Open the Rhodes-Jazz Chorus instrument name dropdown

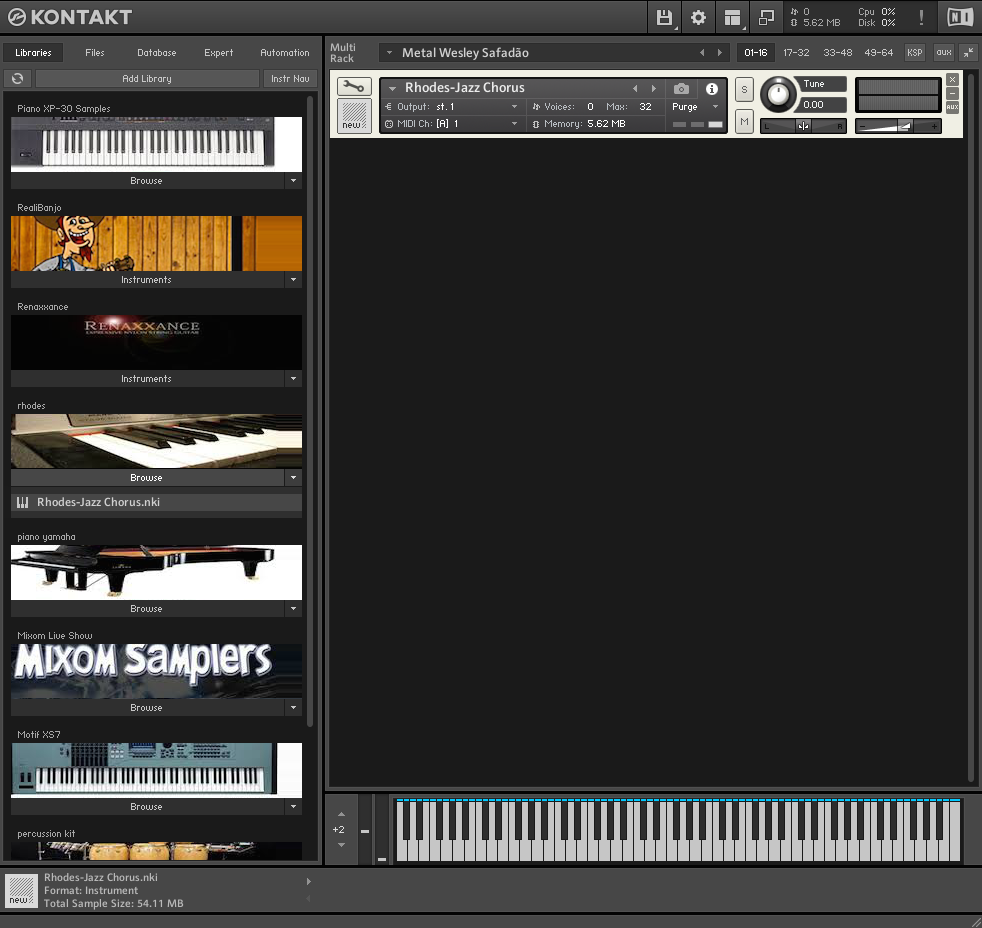click(392, 88)
